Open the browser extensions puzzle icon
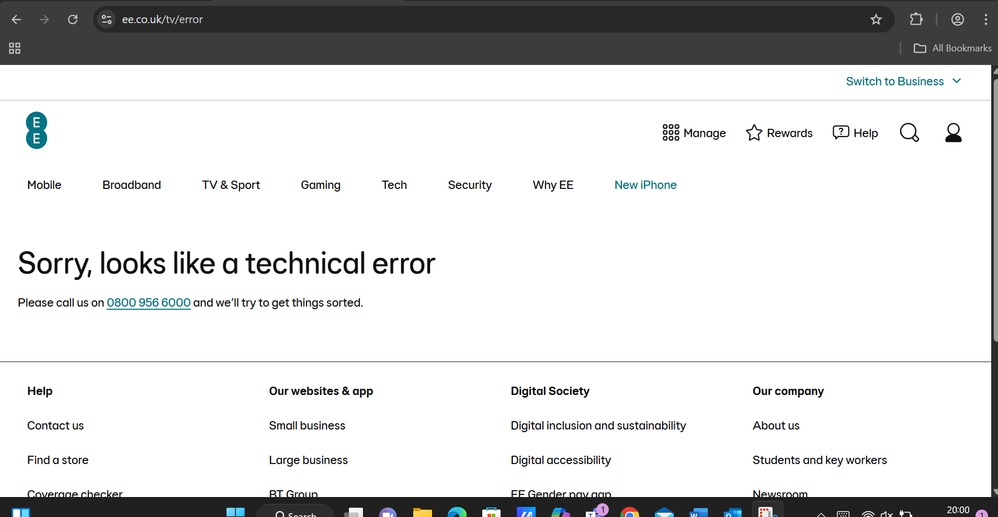Viewport: 998px width, 517px height. point(916,19)
